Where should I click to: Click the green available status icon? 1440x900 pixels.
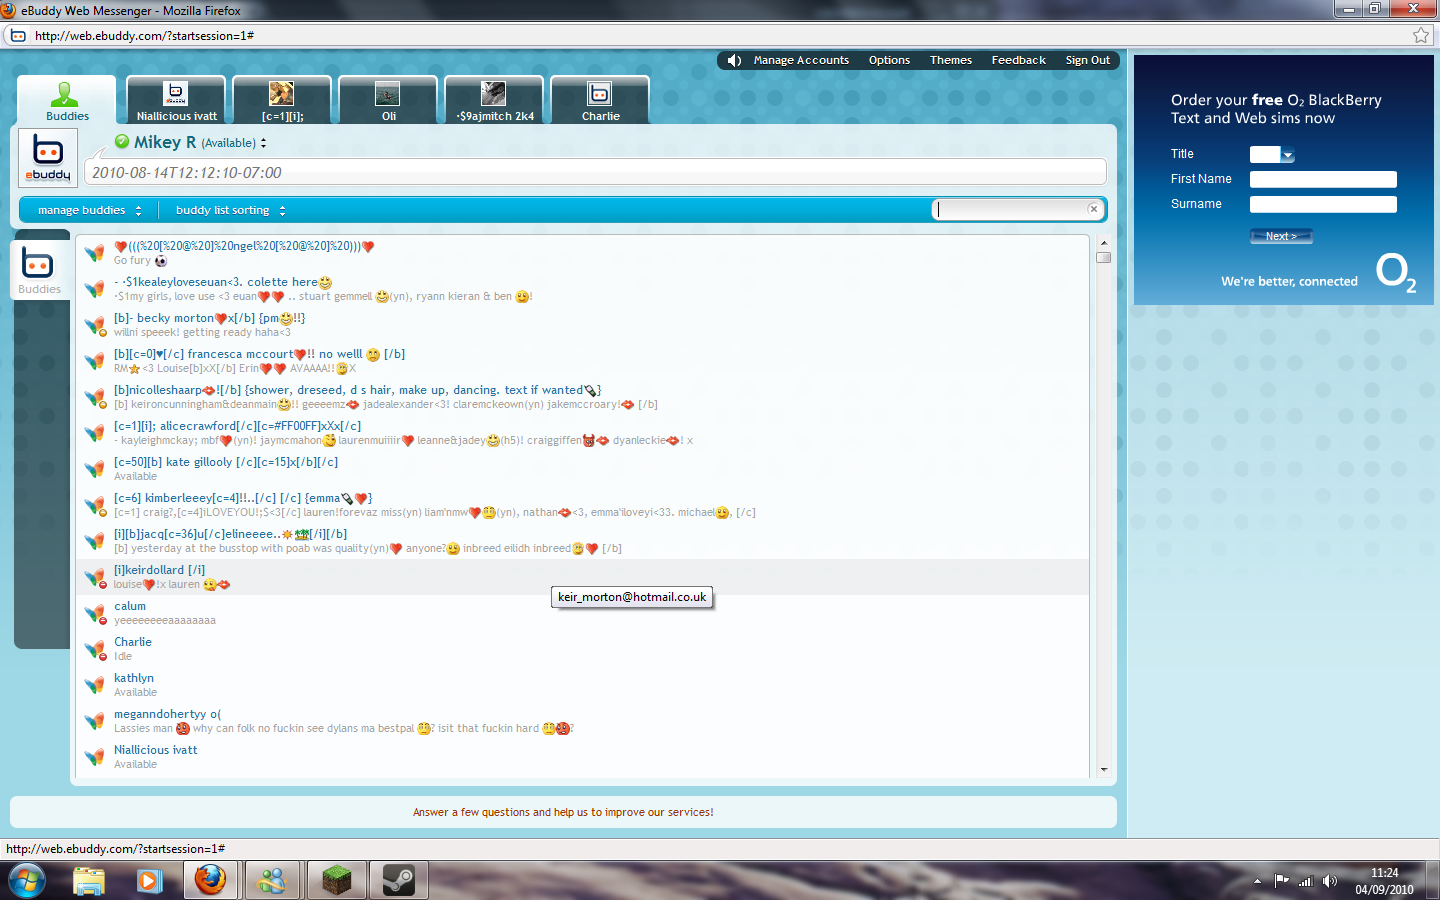point(122,142)
